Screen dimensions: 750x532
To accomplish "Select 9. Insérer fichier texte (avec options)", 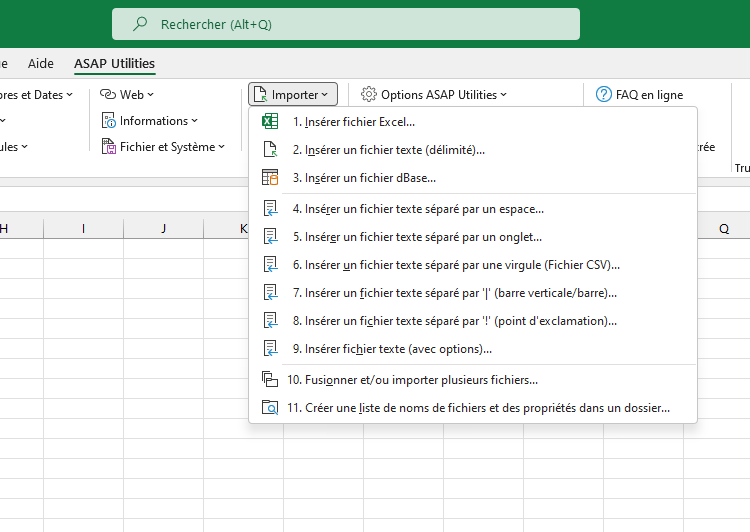I will [x=473, y=349].
